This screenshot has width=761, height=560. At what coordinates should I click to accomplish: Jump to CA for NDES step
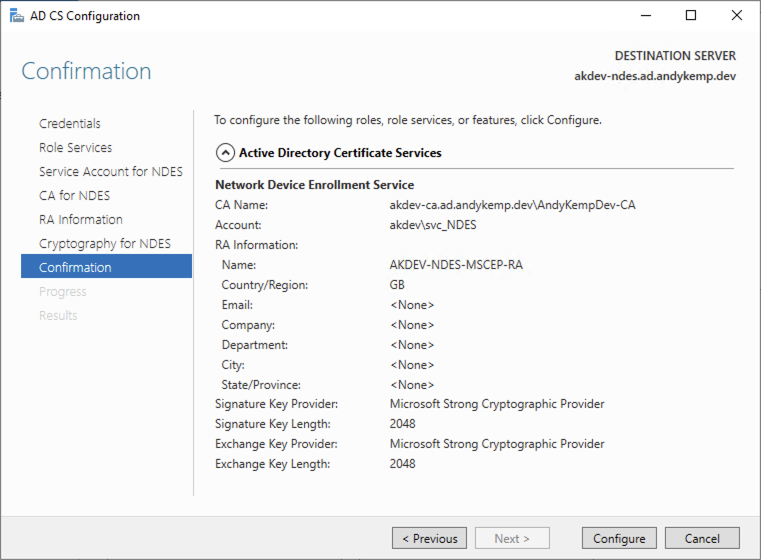(x=75, y=196)
